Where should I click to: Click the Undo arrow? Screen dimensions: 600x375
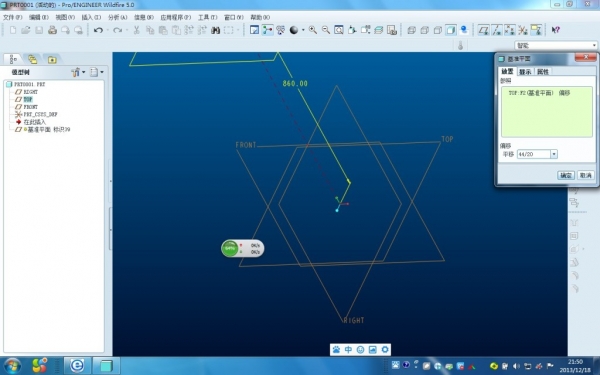(98, 30)
